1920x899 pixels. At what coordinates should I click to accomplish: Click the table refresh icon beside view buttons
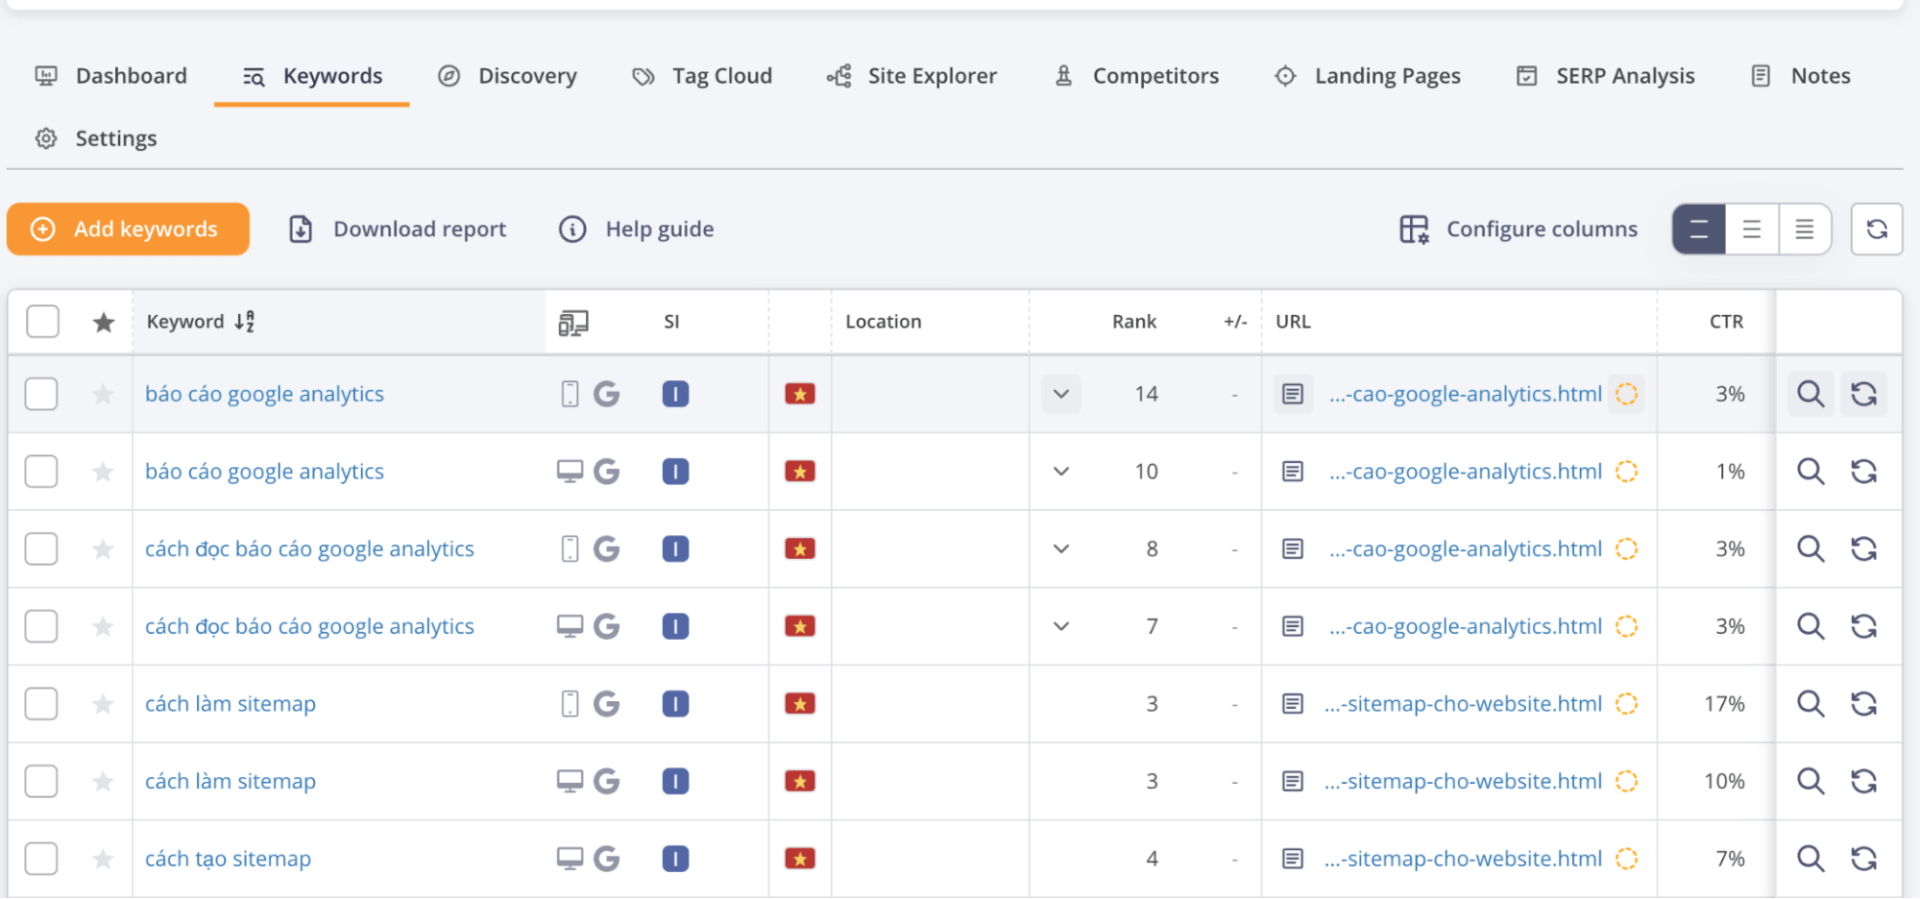point(1877,229)
